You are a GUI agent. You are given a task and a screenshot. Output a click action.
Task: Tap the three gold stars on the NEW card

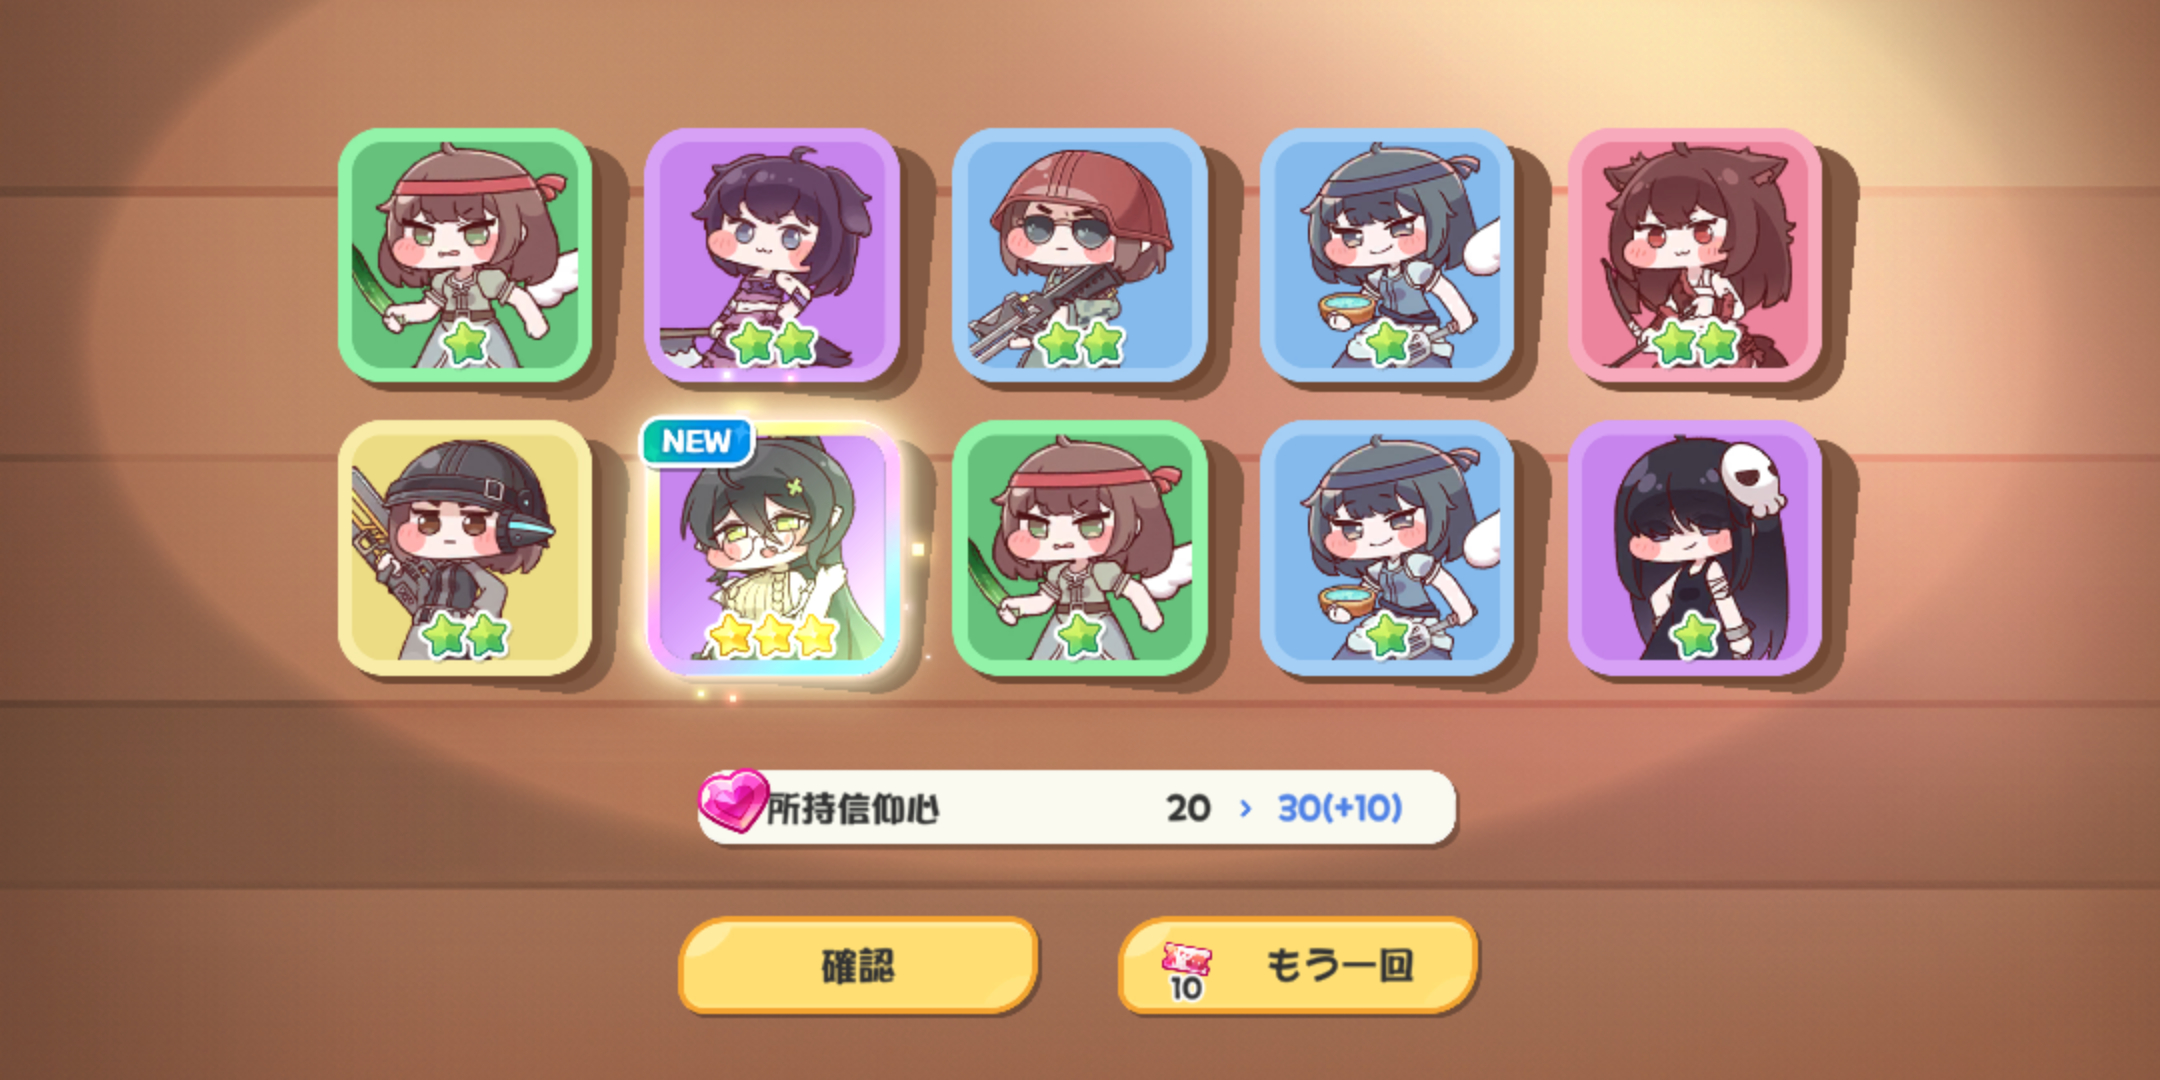772,635
